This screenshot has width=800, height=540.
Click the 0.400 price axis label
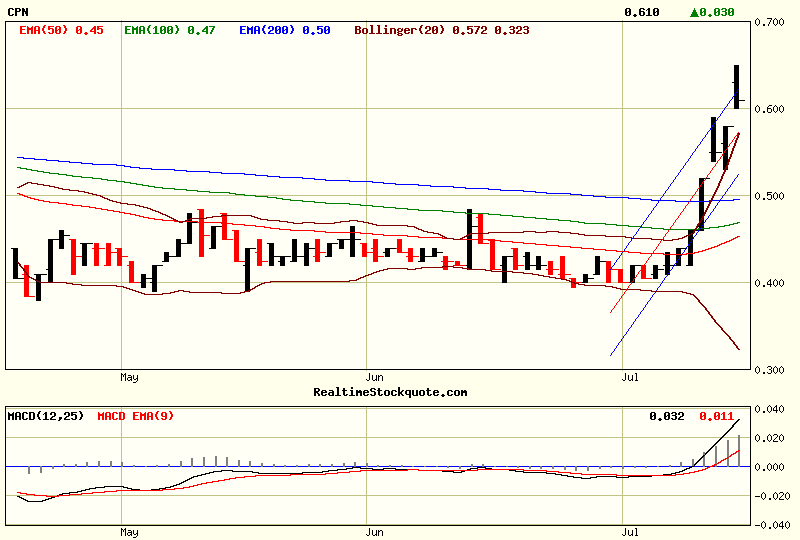[x=769, y=283]
